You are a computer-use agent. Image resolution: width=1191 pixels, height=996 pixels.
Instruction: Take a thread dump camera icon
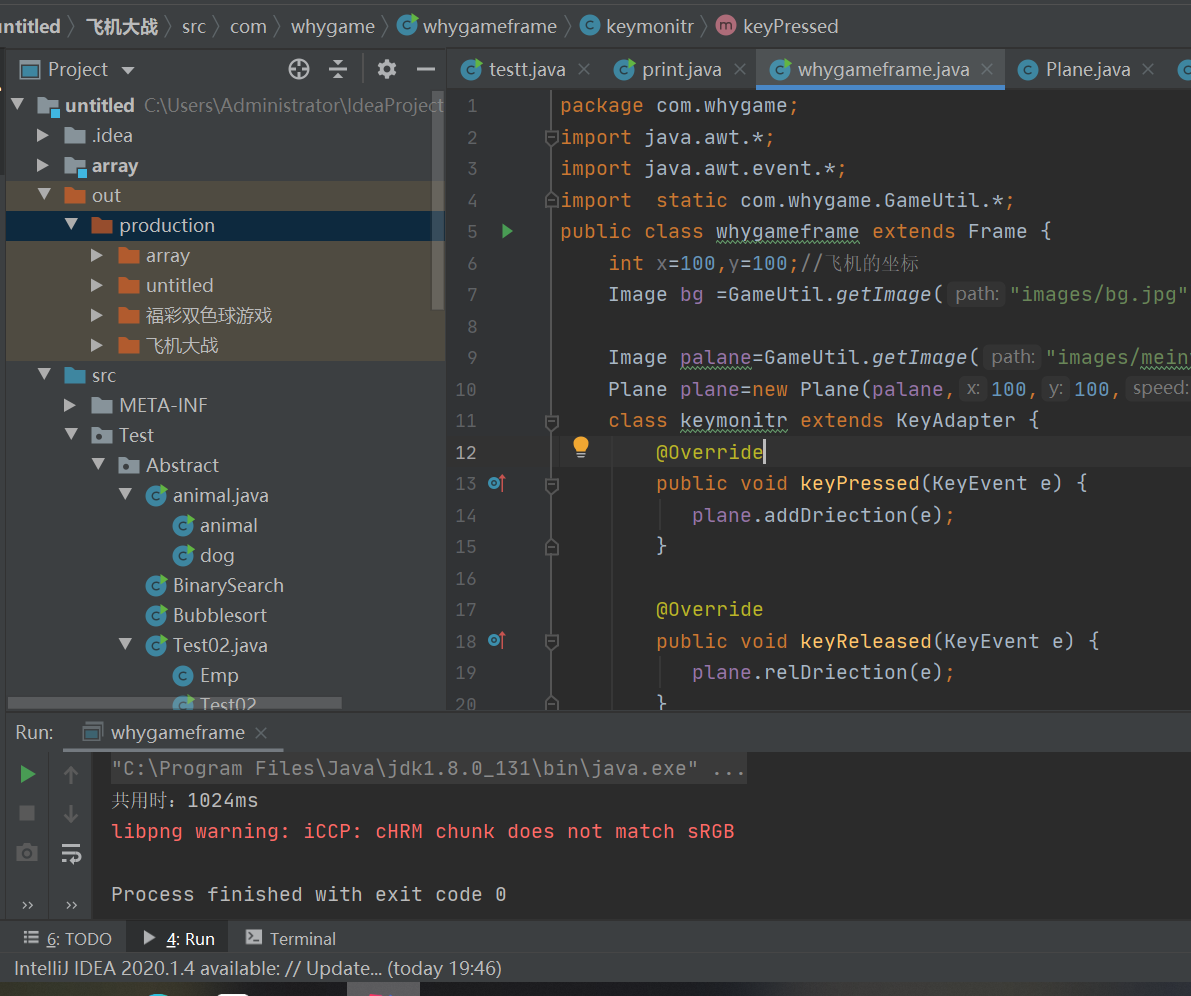tap(27, 852)
